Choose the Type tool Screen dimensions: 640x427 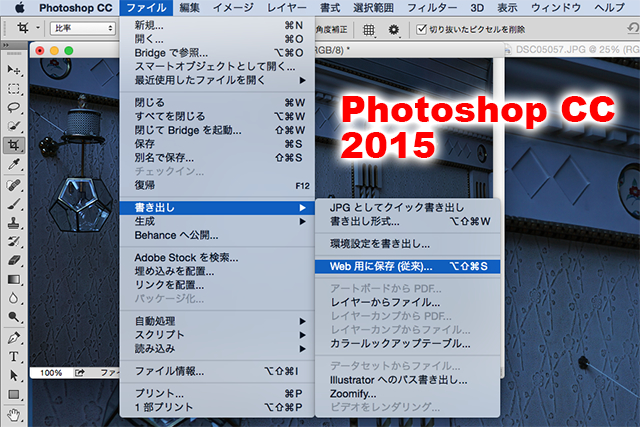(x=15, y=355)
